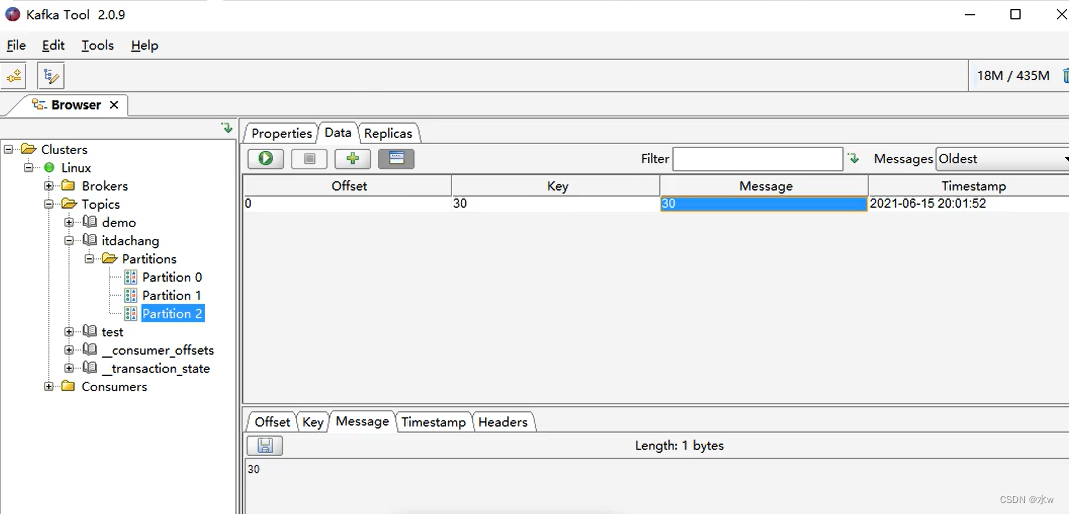
Task: Select the Data tab
Action: [x=337, y=133]
